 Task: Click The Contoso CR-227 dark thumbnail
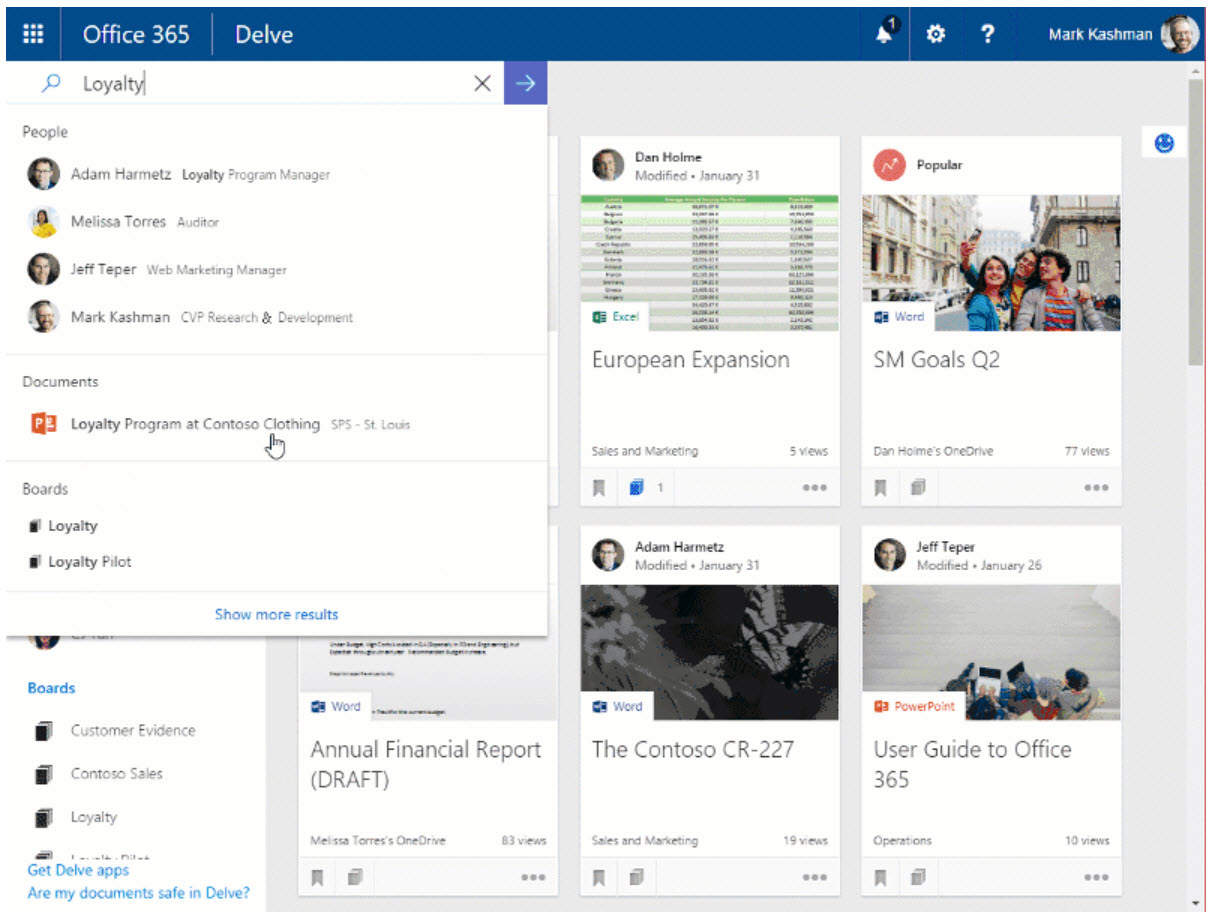click(710, 652)
